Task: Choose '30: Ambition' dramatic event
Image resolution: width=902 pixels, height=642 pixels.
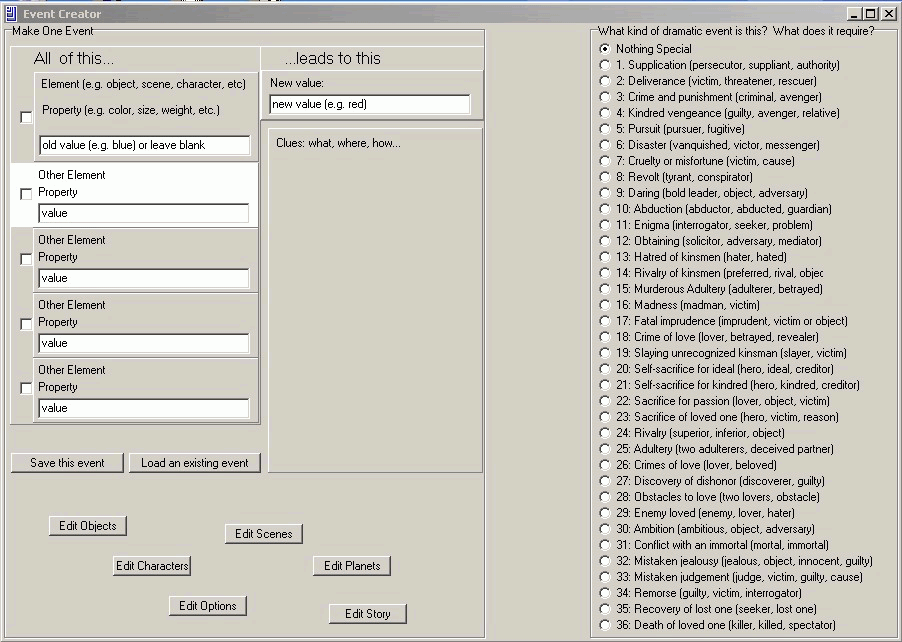Action: tap(604, 529)
